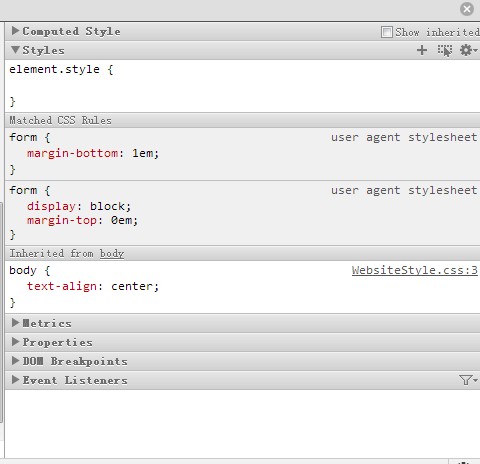
Task: Open the WebsiteStyle.css:3 source link
Action: 415,270
